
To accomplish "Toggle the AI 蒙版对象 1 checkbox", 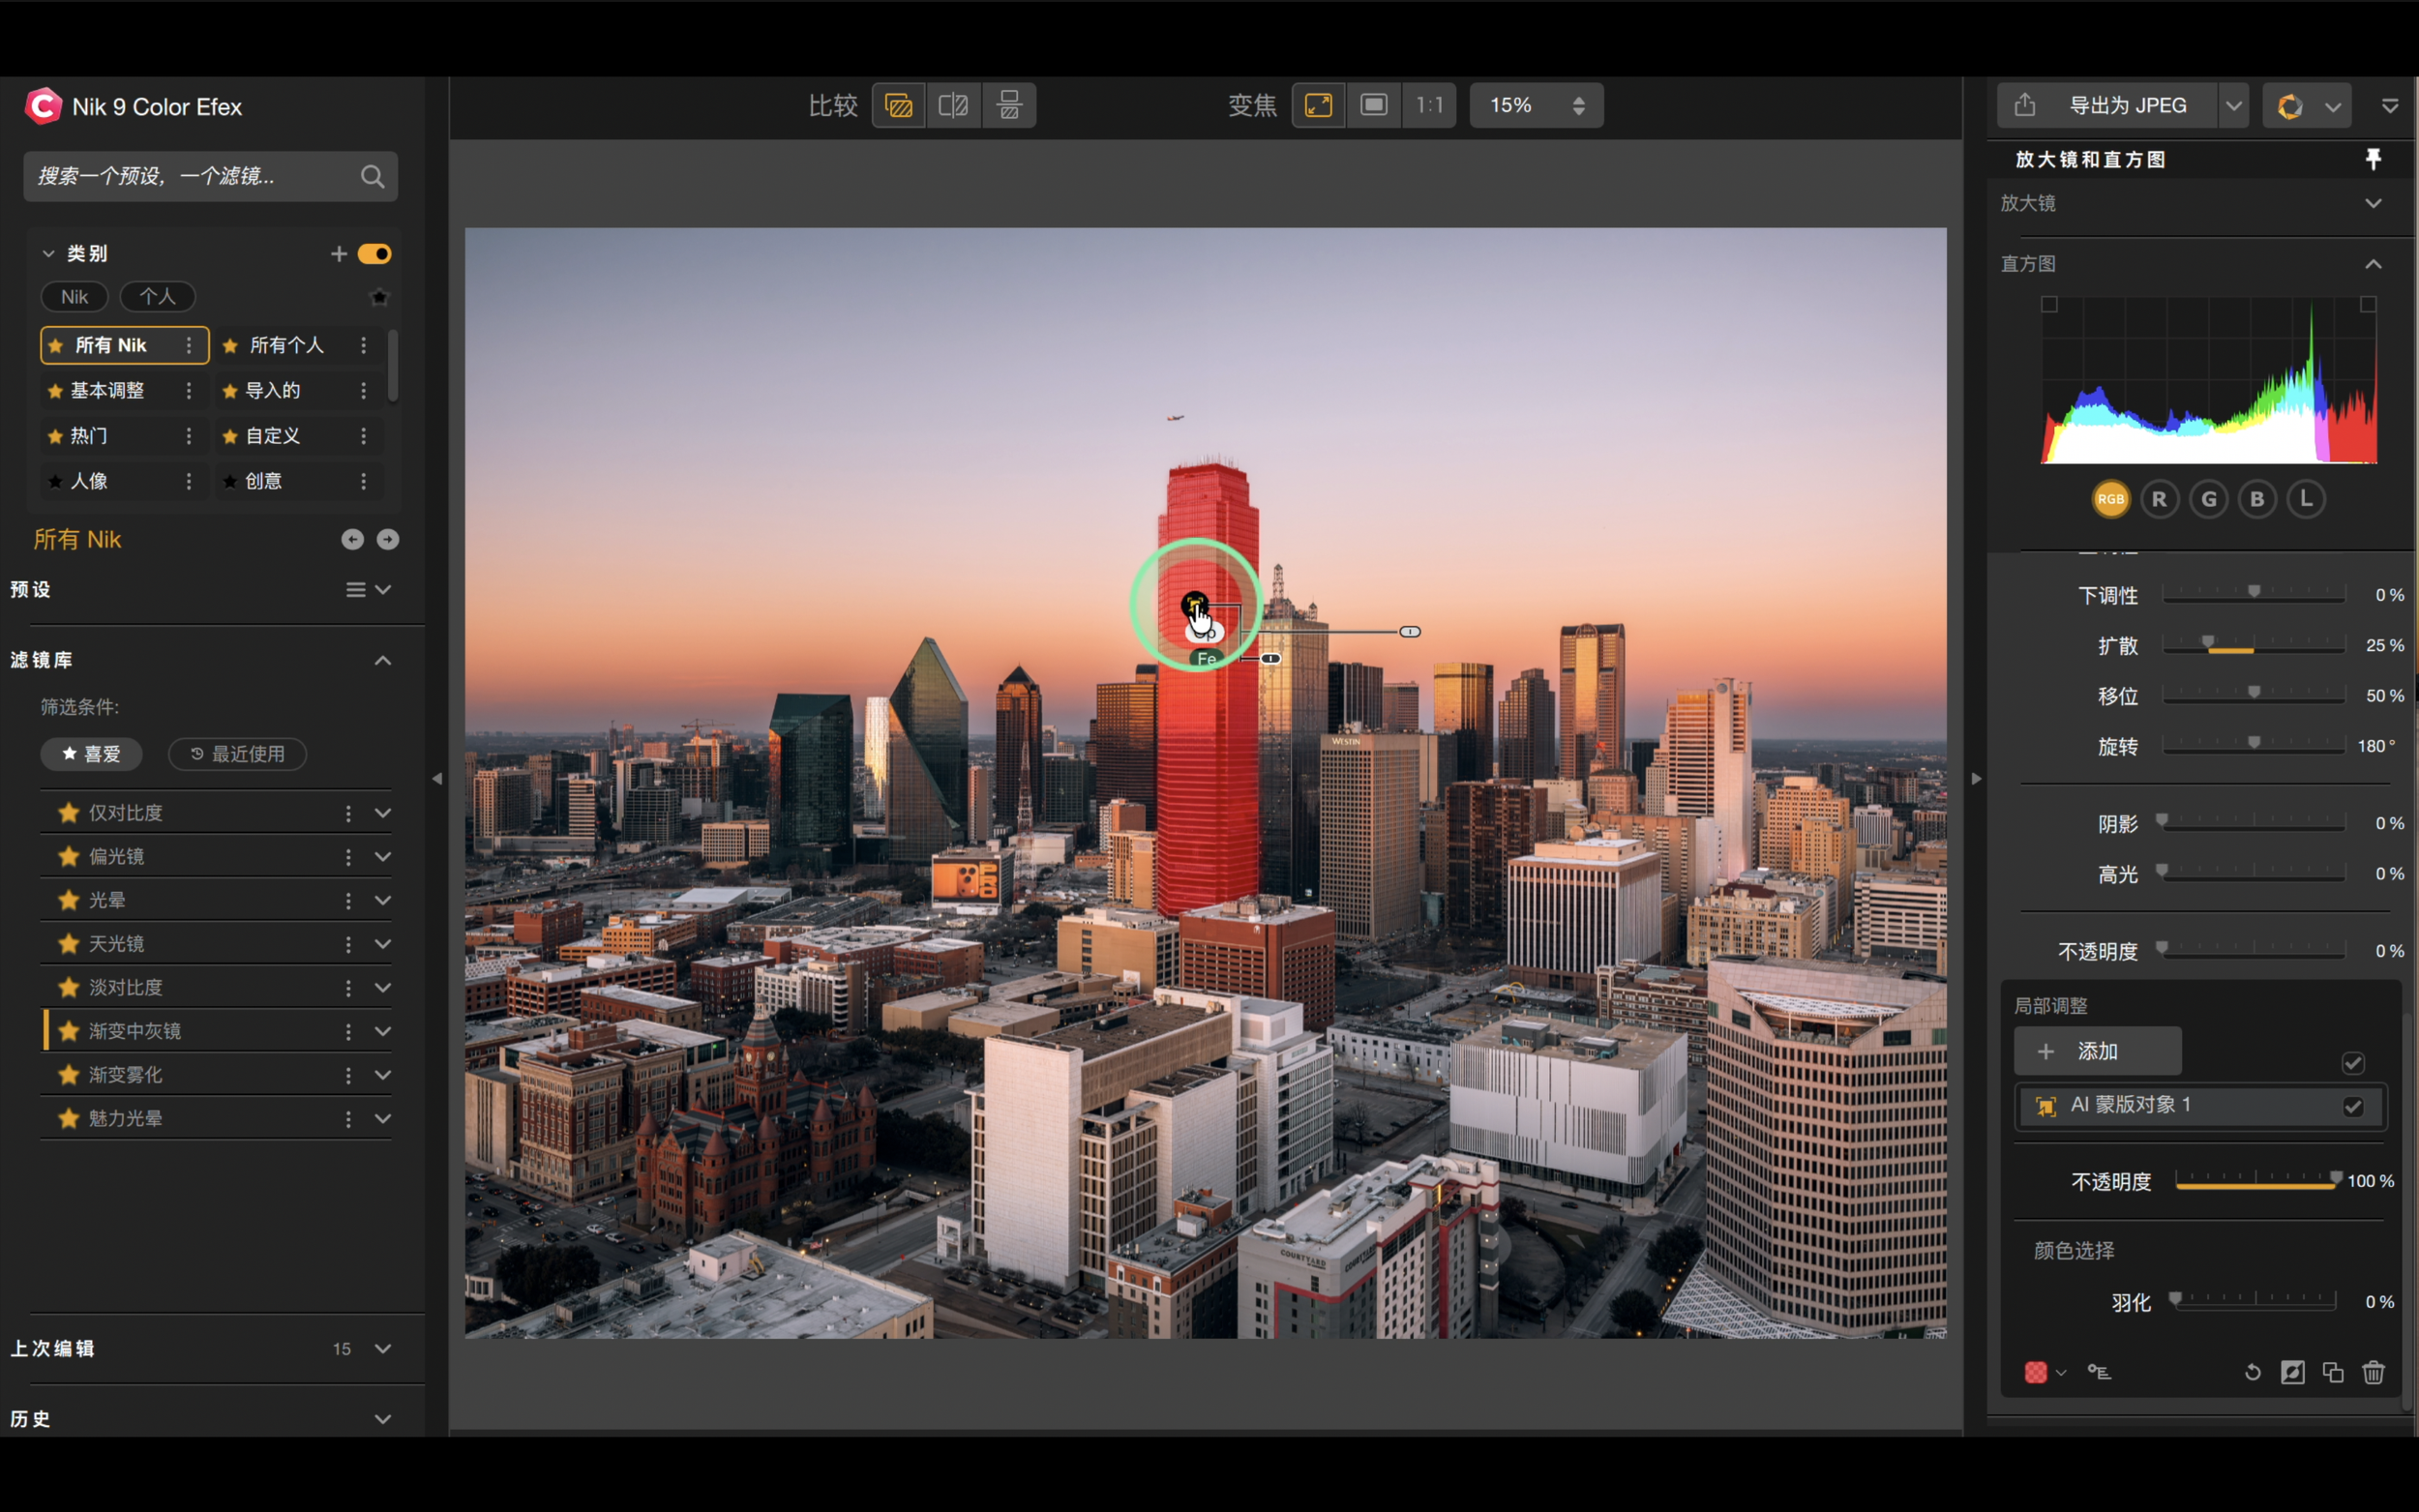I will point(2352,1106).
